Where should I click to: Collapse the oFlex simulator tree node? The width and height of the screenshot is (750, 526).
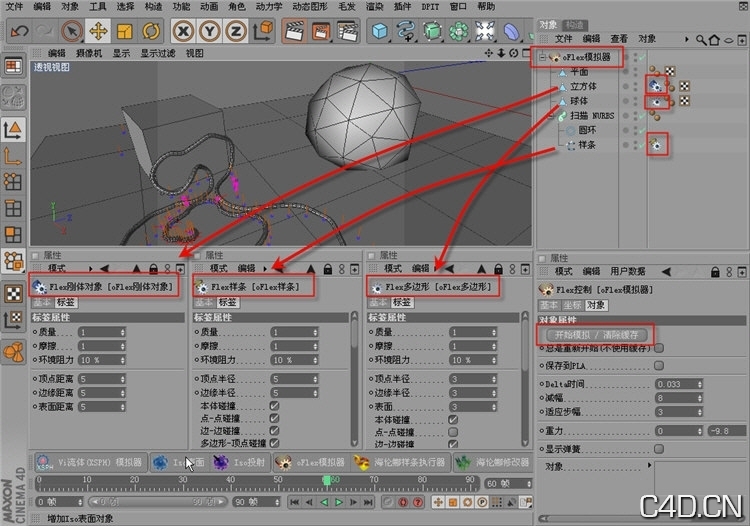click(x=542, y=57)
